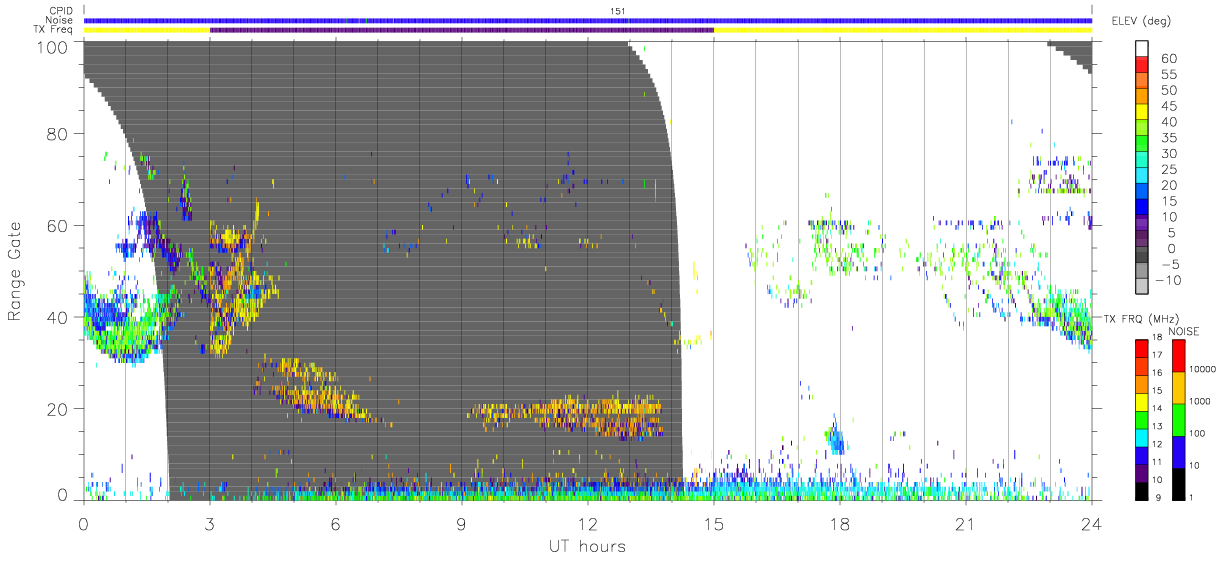Click the '9' tick label on UT hours axis
The image size is (1228, 567).
coord(461,524)
